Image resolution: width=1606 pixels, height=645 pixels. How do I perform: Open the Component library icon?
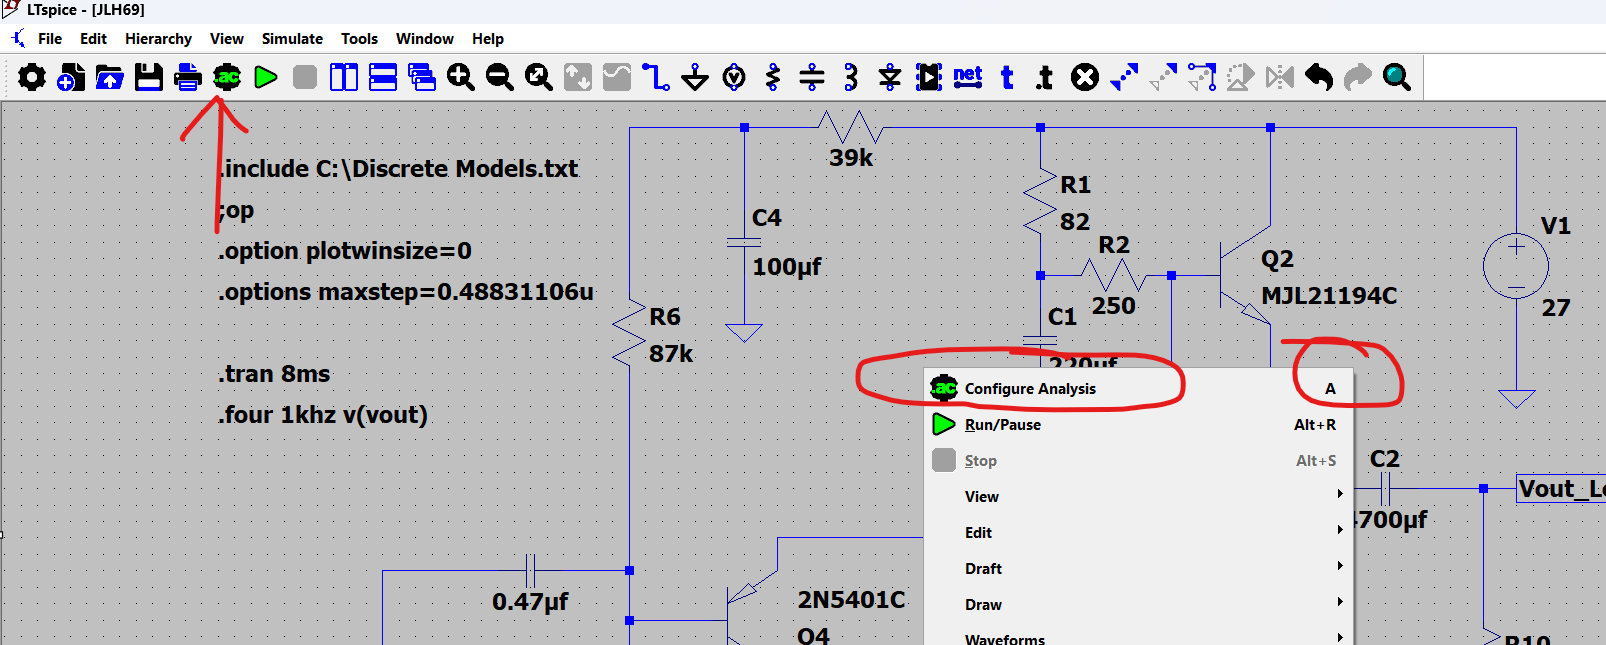pyautogui.click(x=929, y=77)
